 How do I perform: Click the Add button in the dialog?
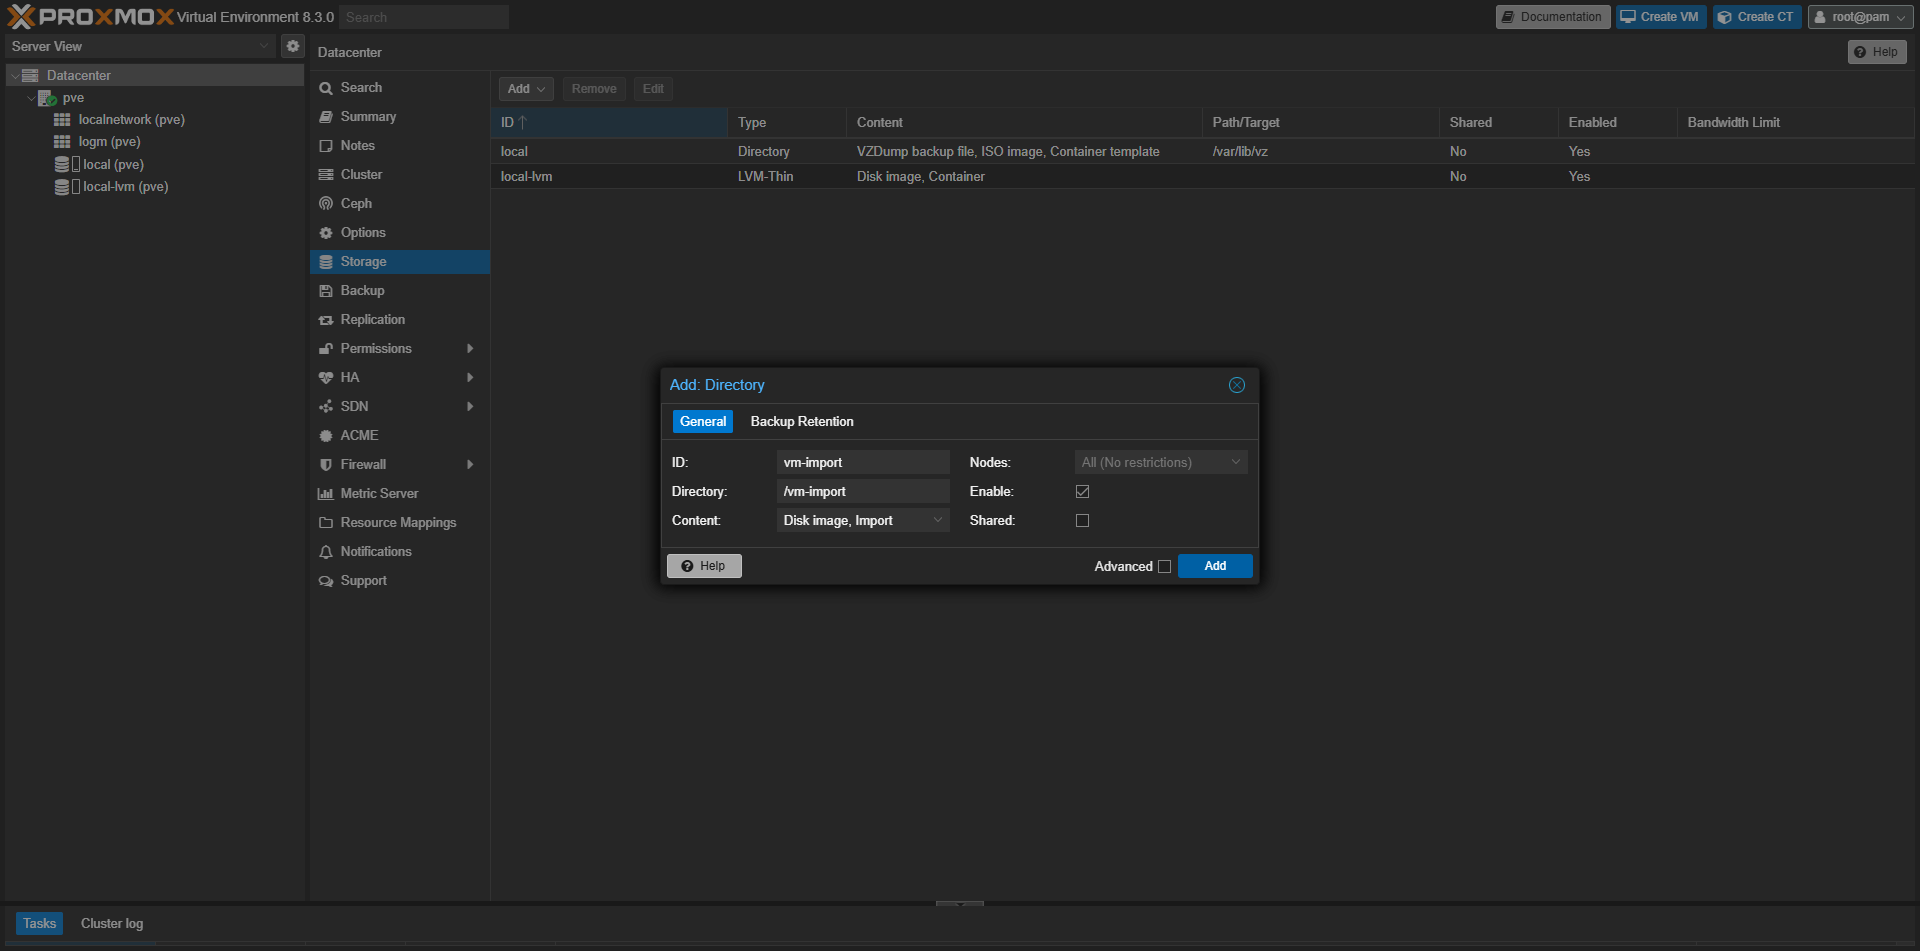1214,566
